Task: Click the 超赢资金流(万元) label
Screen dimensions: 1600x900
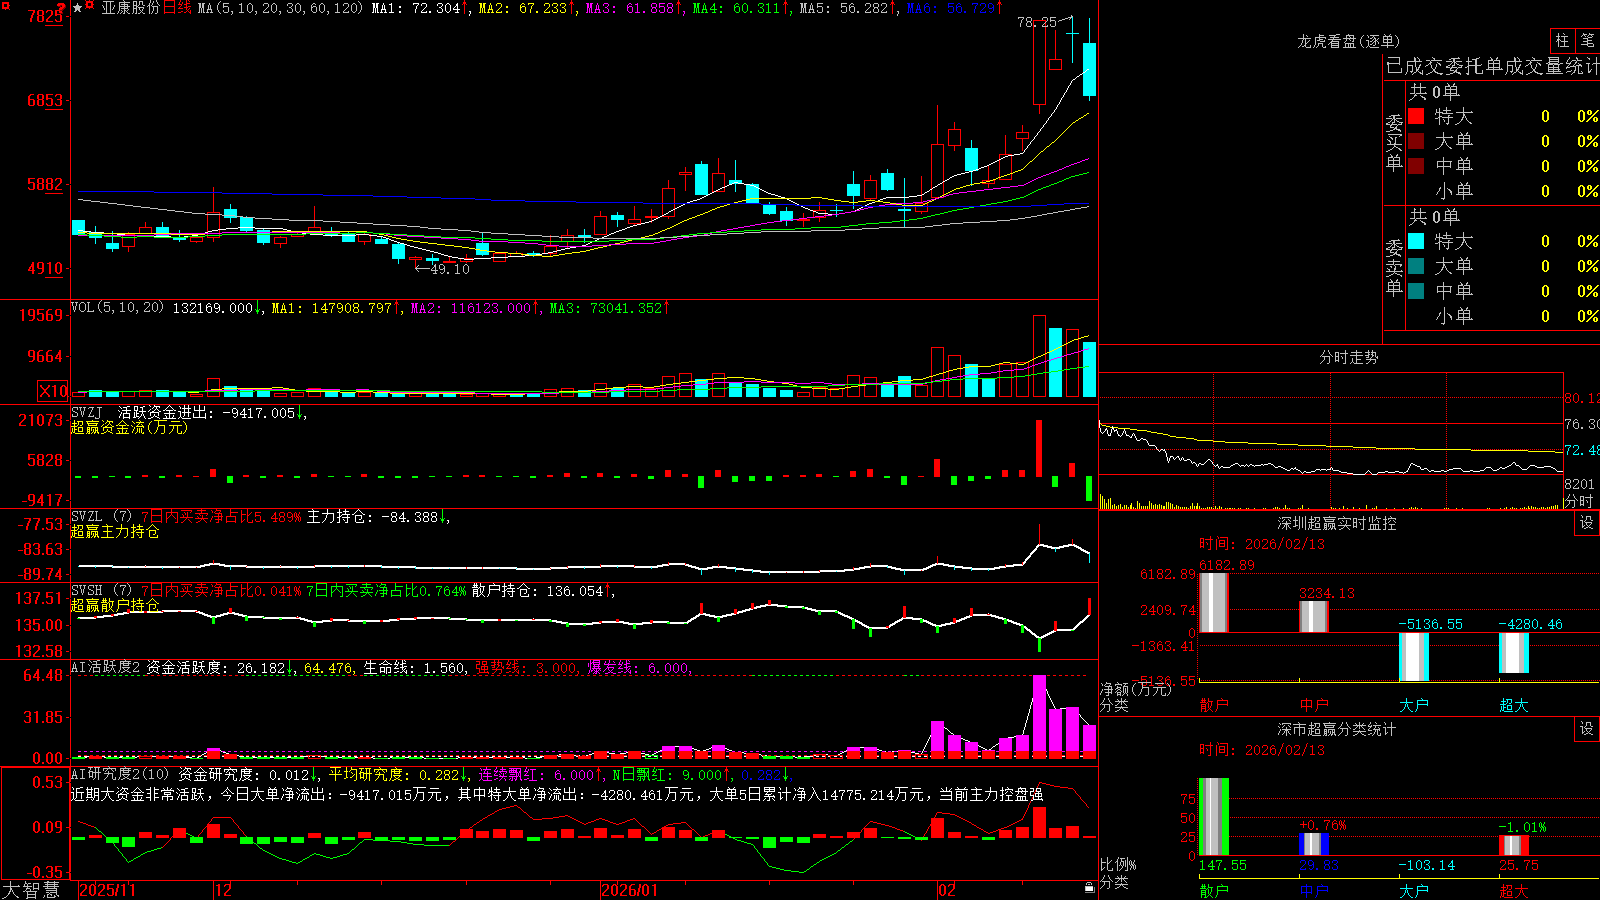Action: pyautogui.click(x=129, y=427)
